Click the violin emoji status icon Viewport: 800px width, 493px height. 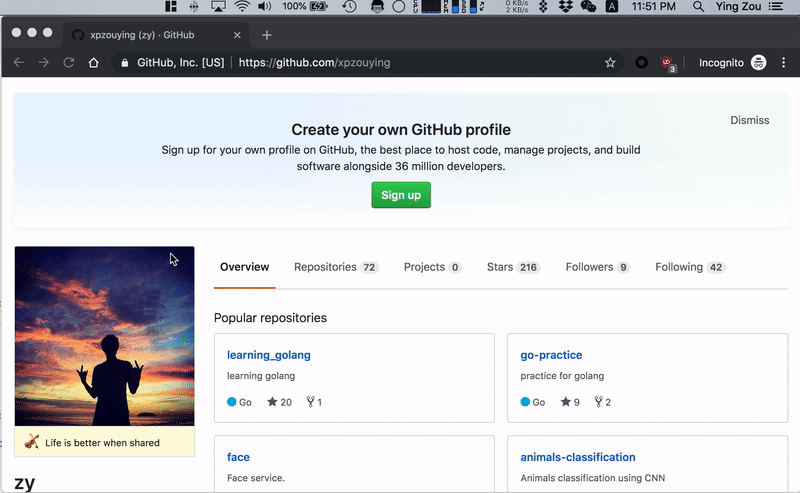pyautogui.click(x=32, y=442)
